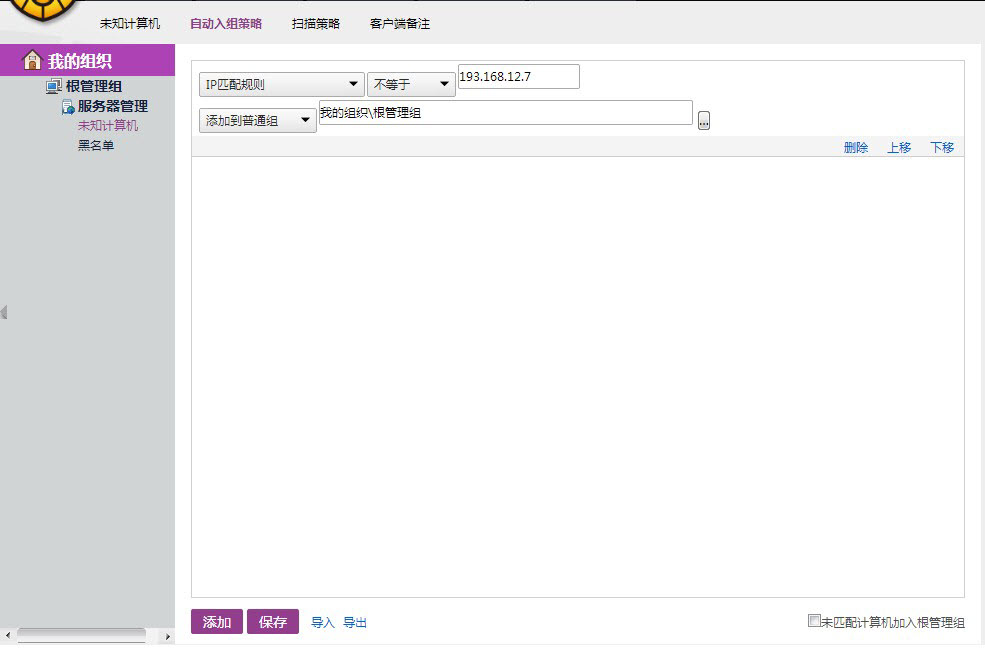Open the 客户端备注 tab
The width and height of the screenshot is (985, 648).
[x=400, y=24]
